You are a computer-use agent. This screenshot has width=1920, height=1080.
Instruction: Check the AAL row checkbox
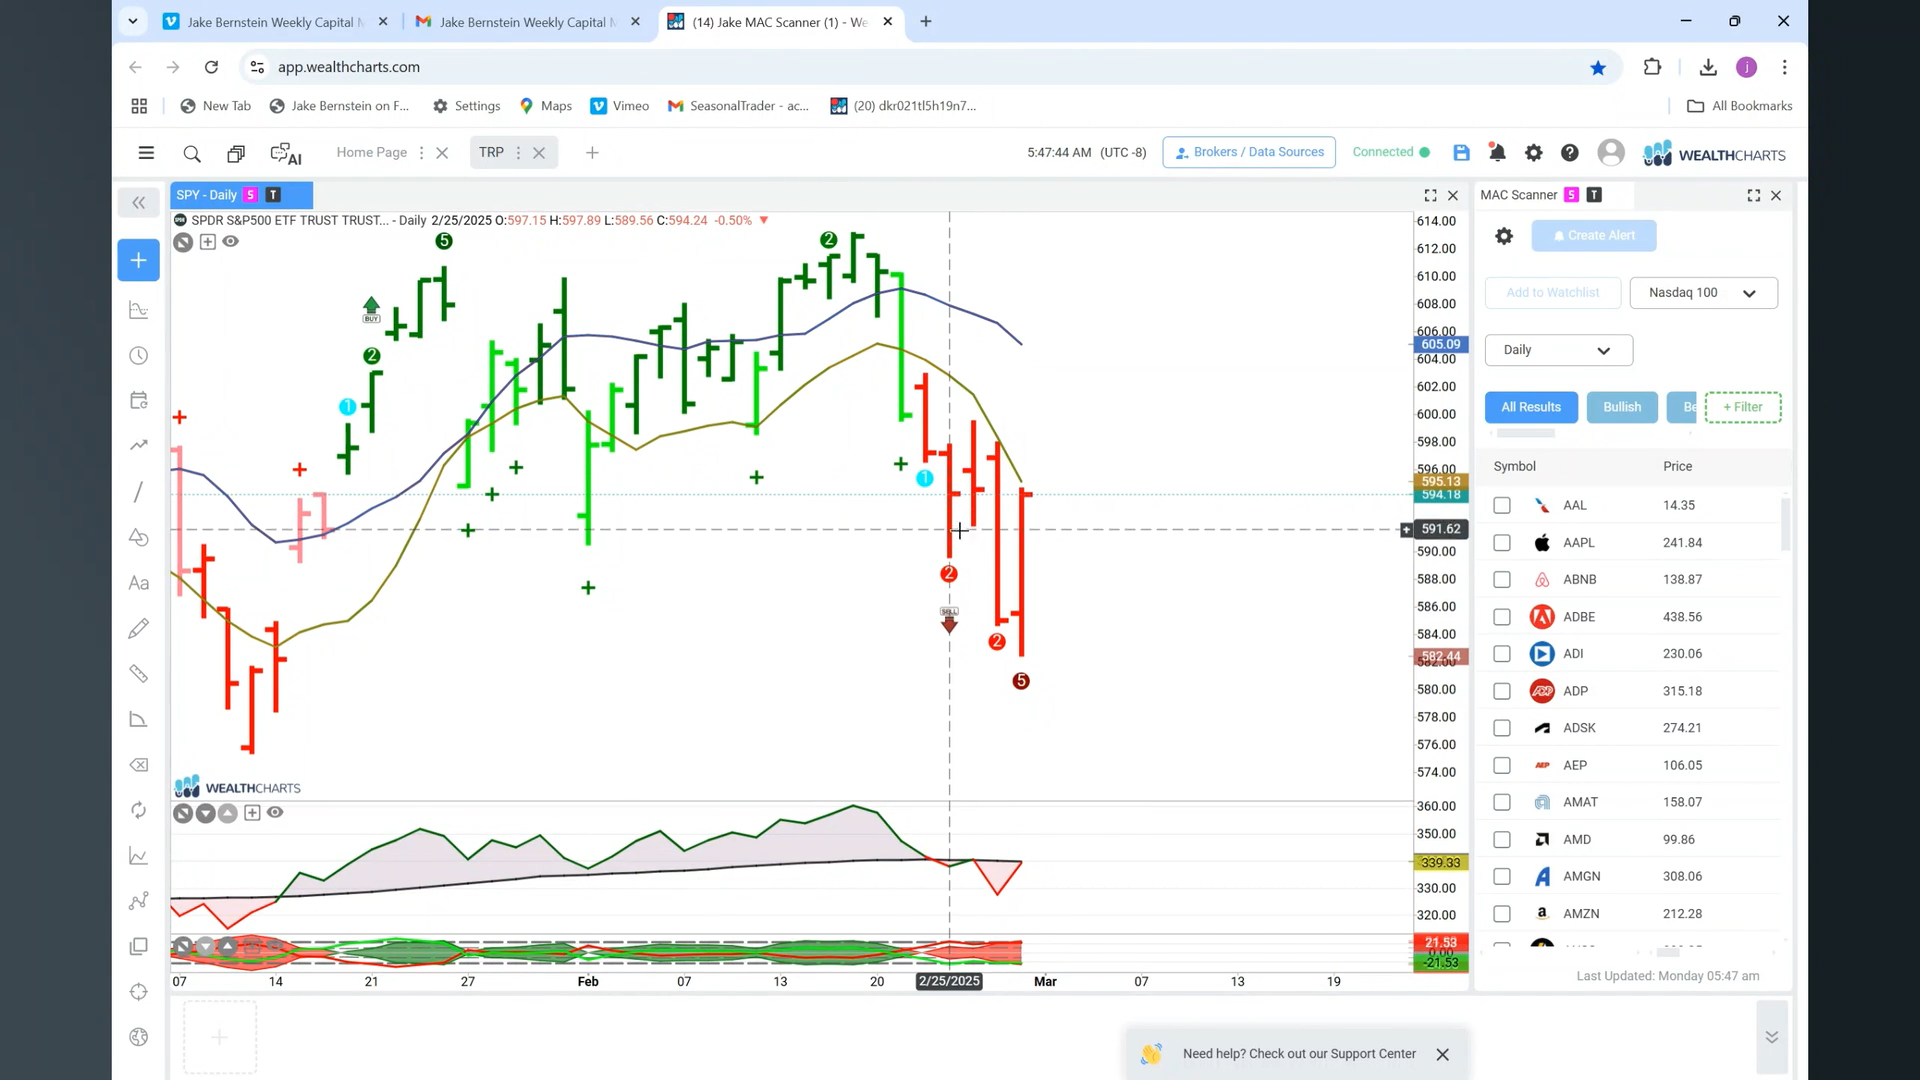[x=1502, y=506]
